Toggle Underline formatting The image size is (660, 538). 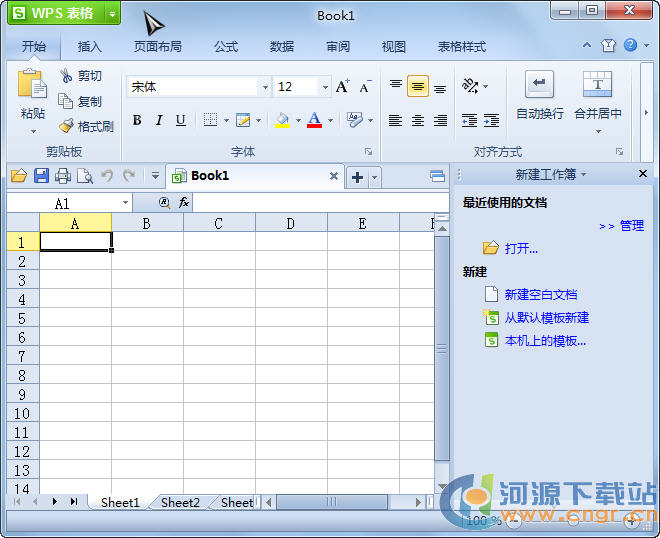point(180,120)
